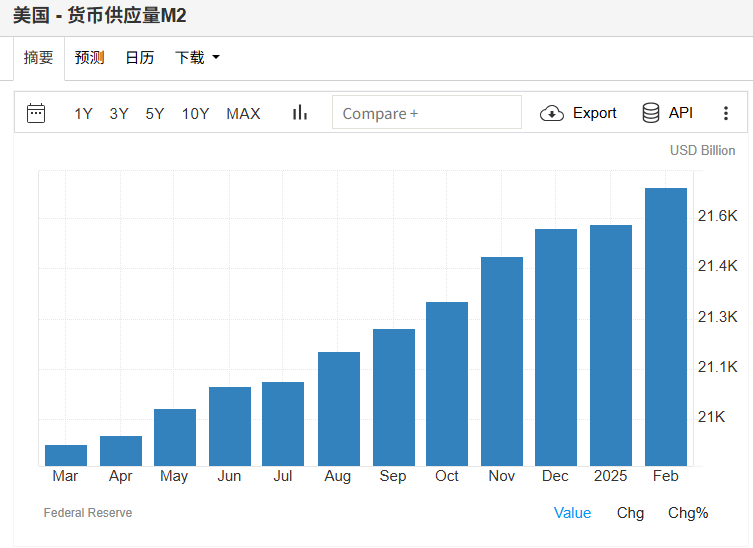Click the Nov bar in chart
753x548 pixels.
point(502,361)
